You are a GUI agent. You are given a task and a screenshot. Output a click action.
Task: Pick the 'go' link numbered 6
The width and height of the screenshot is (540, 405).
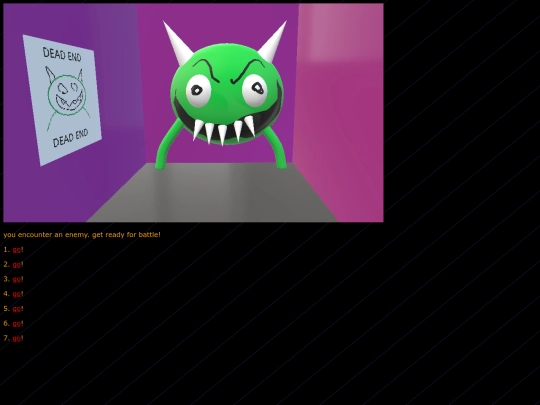pyautogui.click(x=17, y=324)
